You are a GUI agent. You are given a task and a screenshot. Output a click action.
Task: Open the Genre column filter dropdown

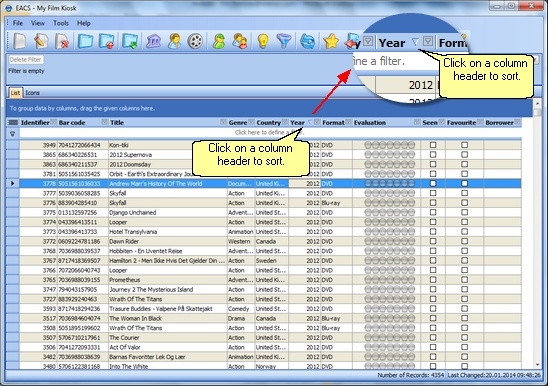[x=251, y=122]
